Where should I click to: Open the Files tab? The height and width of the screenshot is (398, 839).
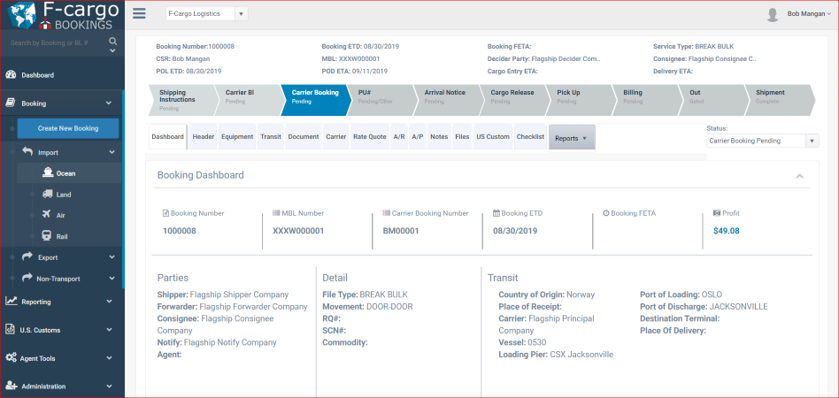pyautogui.click(x=462, y=137)
